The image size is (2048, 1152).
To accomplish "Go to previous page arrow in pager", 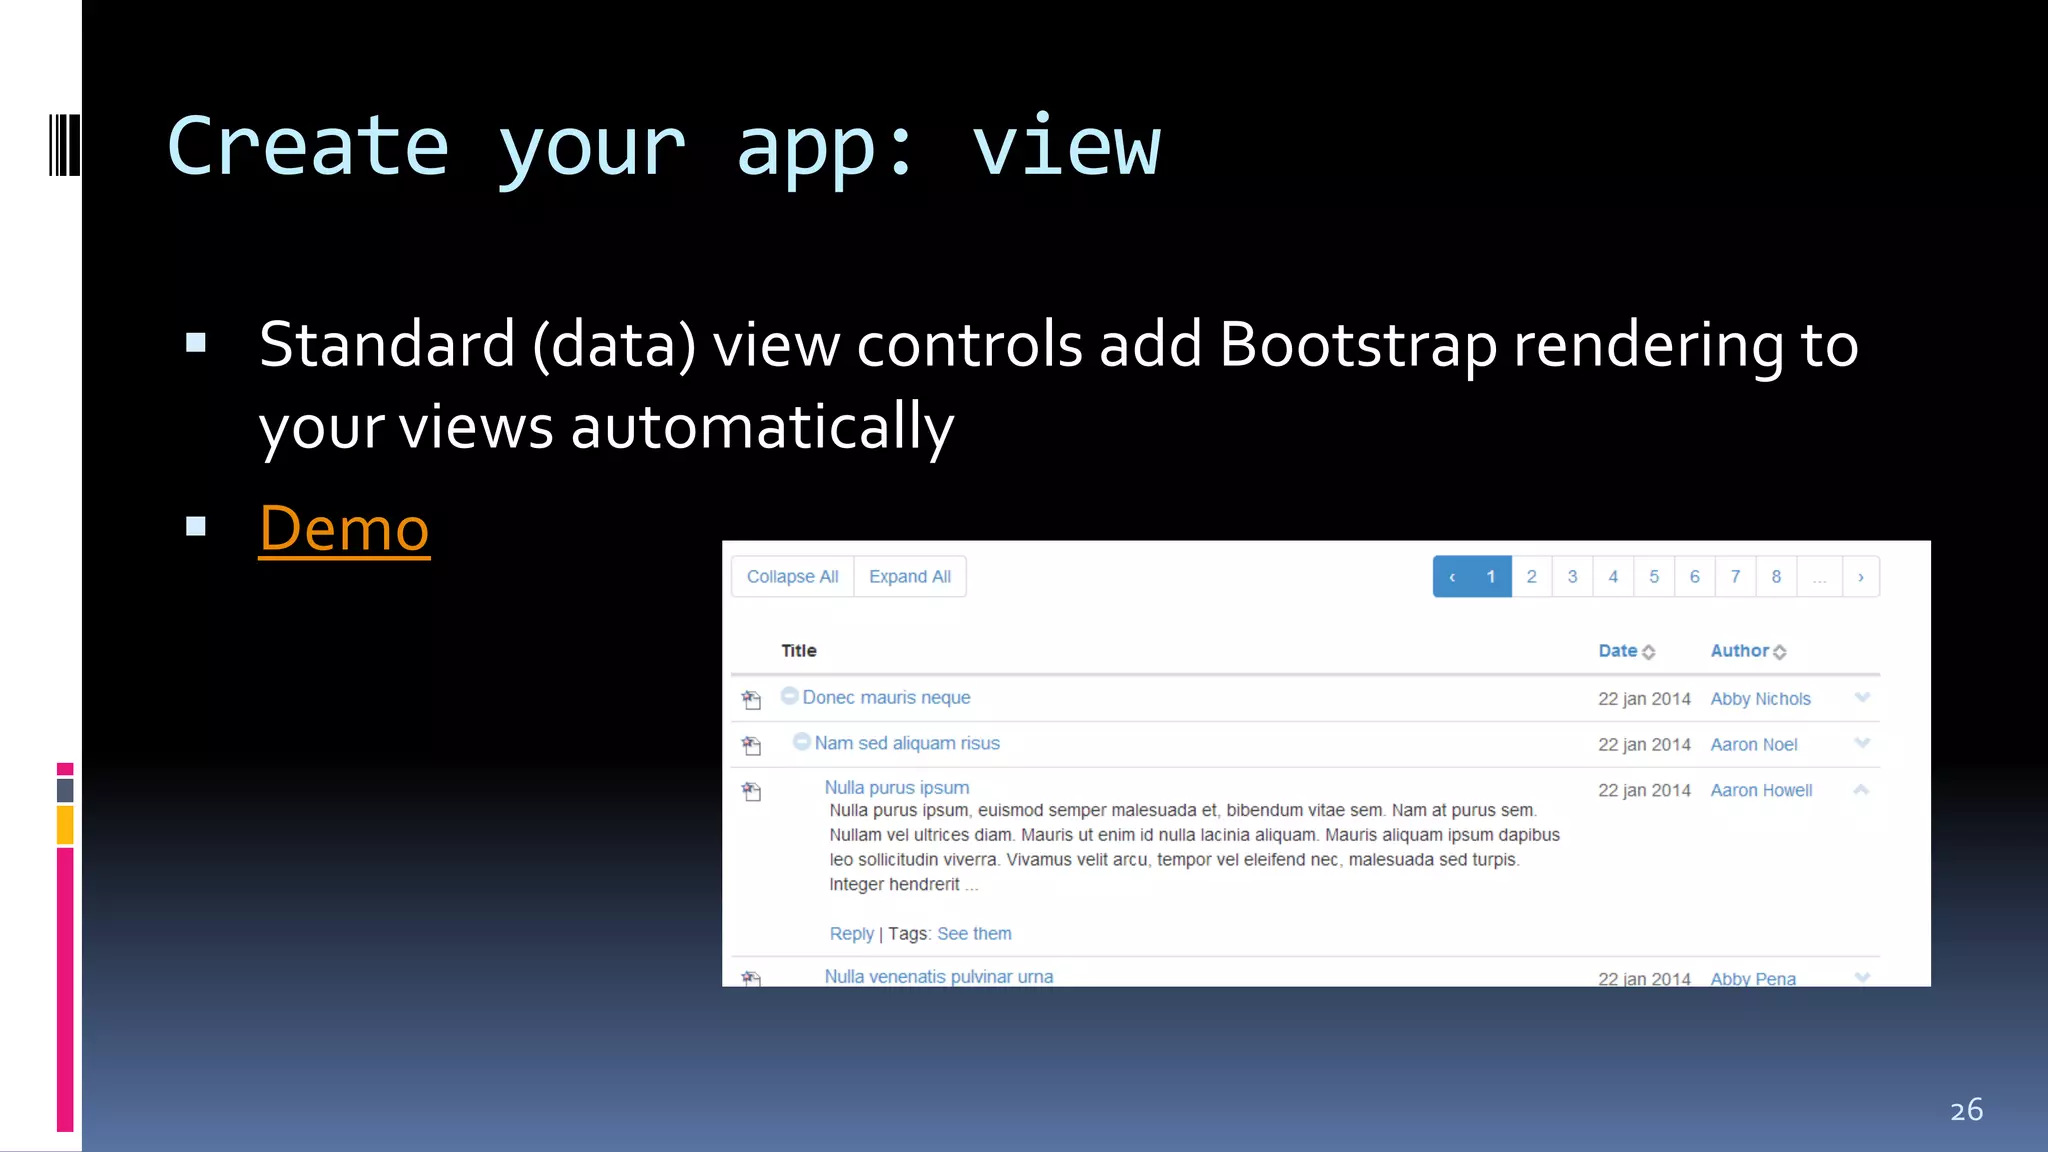I will (1452, 577).
